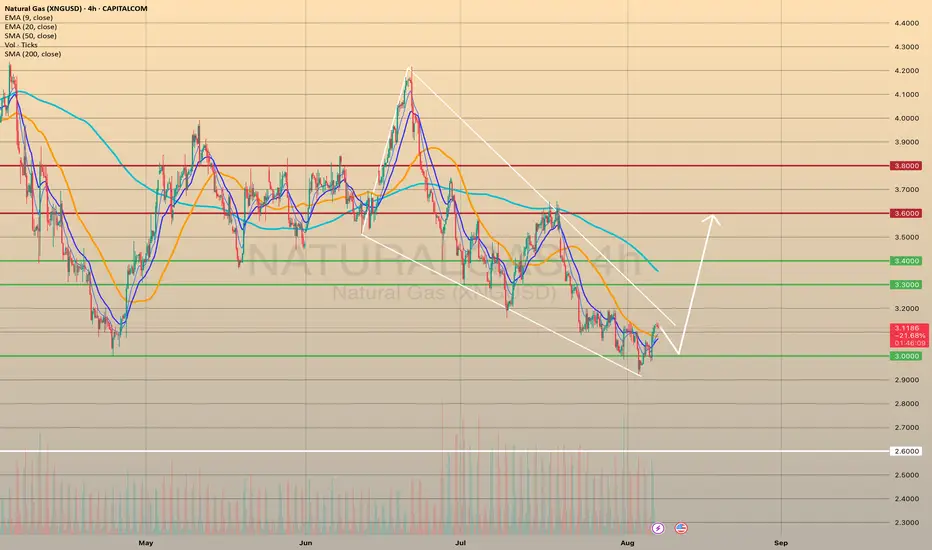Click the 4.2000 price axis value
Screen dimensions: 932x550
(x=906, y=71)
